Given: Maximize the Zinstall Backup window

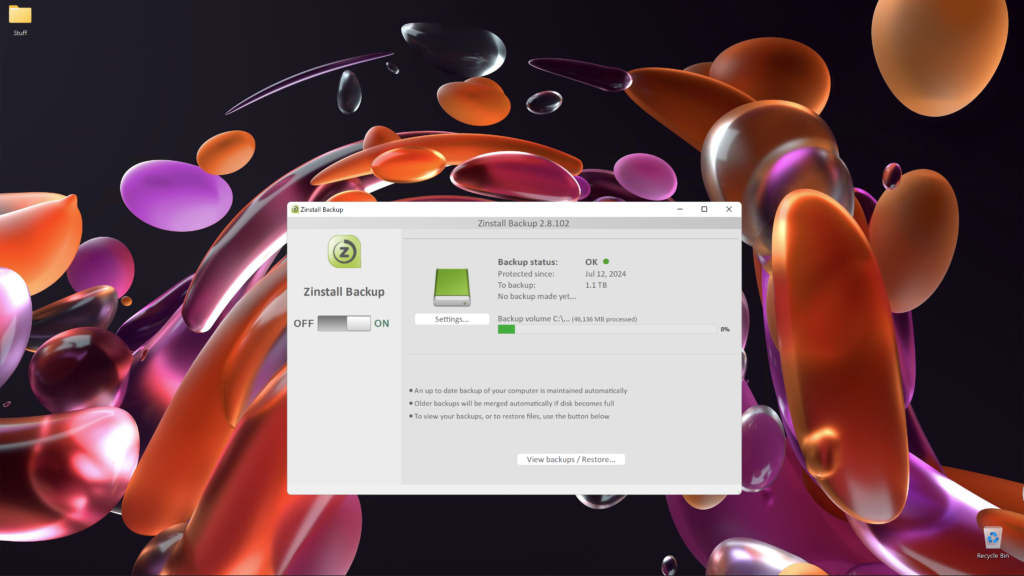Looking at the screenshot, I should (704, 209).
